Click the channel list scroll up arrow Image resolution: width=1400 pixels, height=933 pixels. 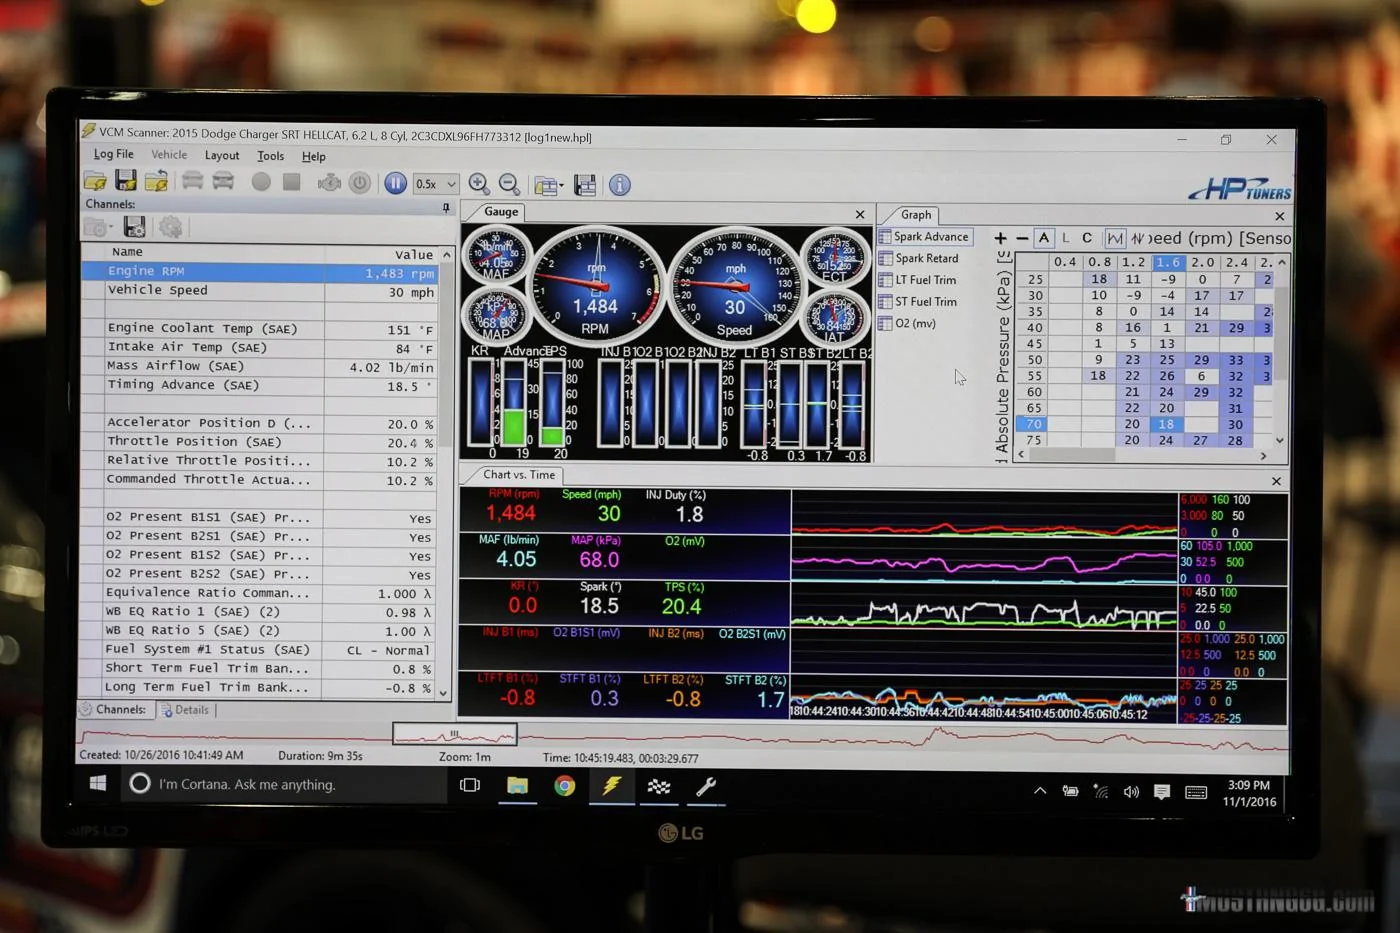pos(447,255)
